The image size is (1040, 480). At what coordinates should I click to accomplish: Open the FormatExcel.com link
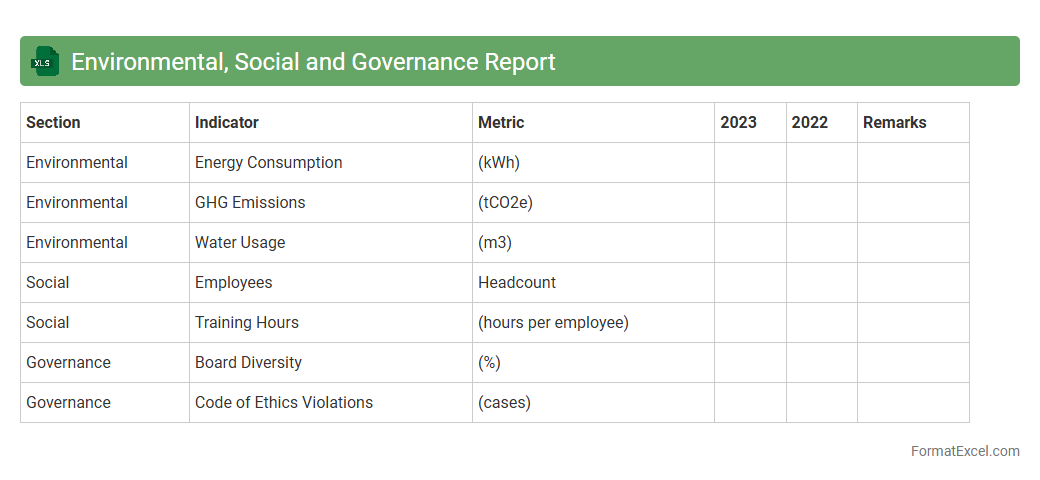coord(964,451)
